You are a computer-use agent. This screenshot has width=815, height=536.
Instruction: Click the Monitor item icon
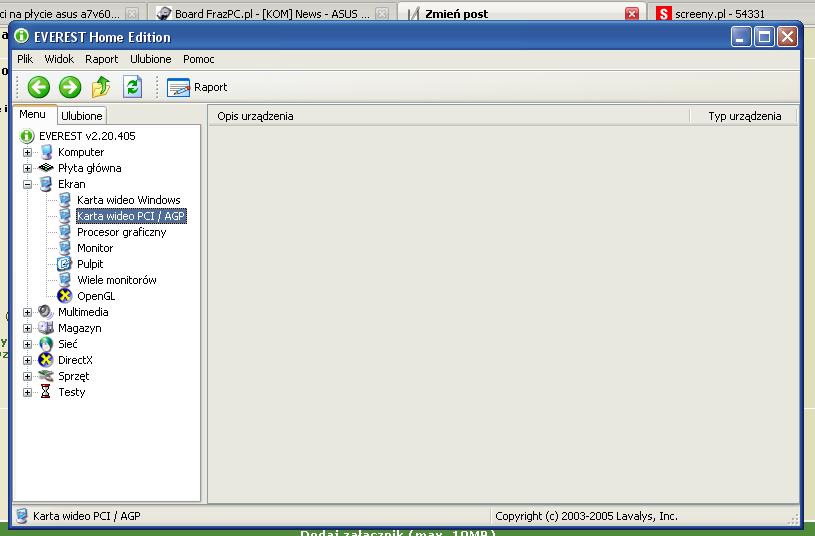(65, 248)
